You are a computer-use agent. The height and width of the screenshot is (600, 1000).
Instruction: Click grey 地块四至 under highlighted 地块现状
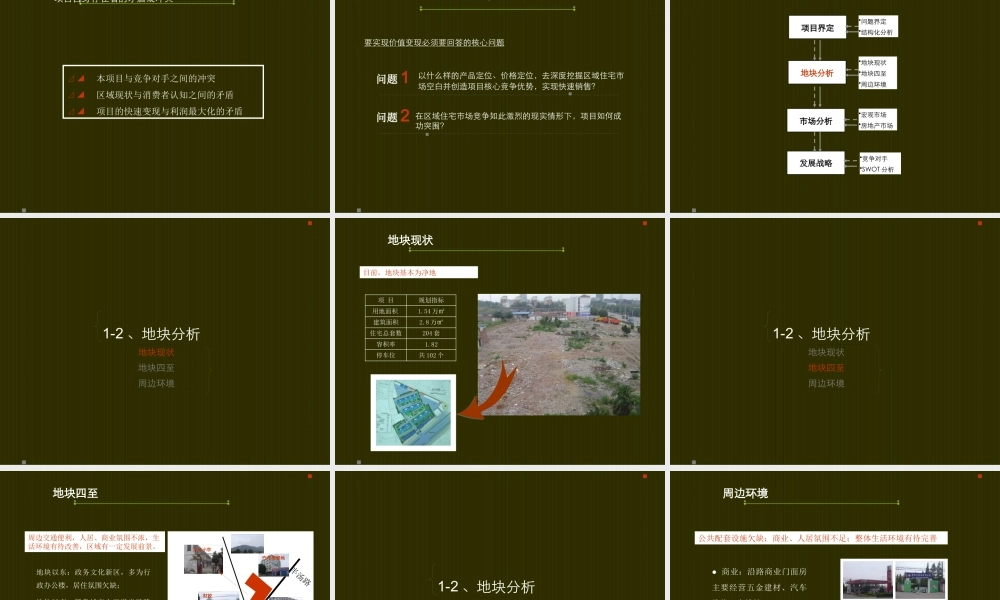[156, 368]
